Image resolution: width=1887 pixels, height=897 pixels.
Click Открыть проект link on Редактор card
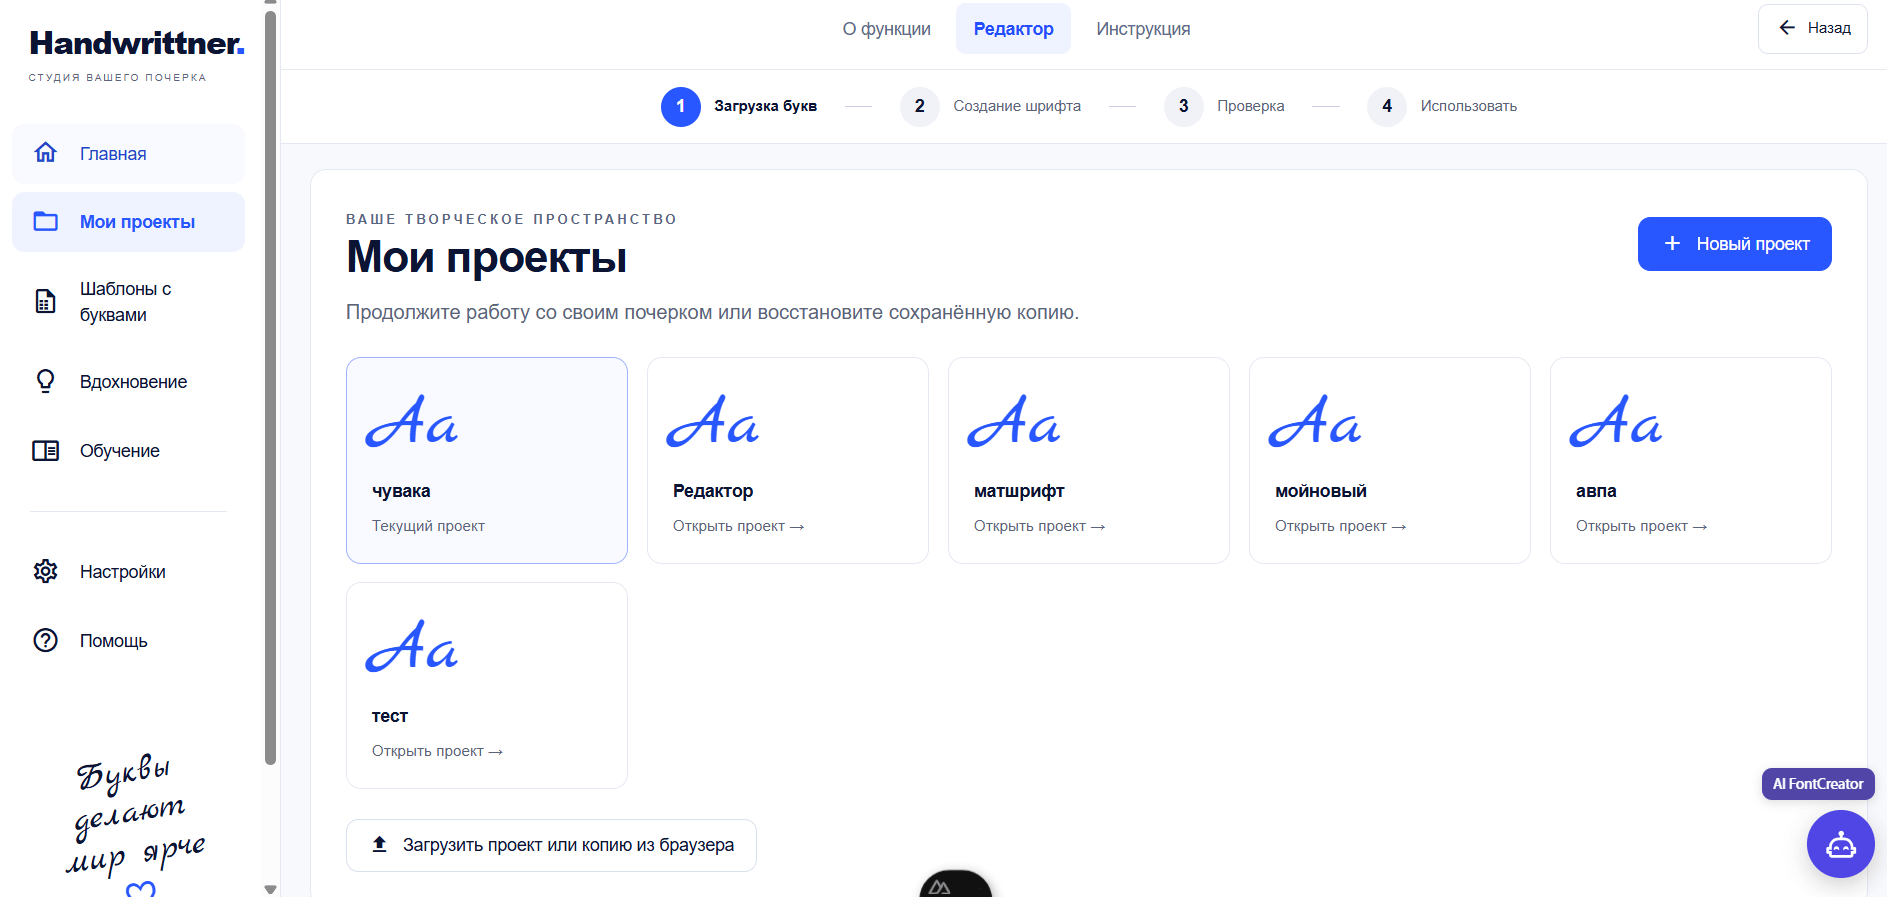click(x=738, y=526)
